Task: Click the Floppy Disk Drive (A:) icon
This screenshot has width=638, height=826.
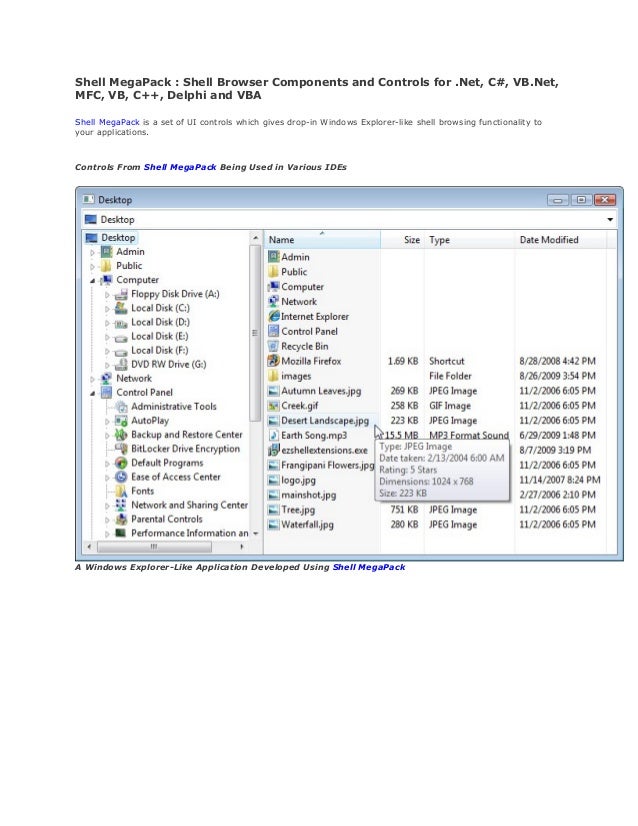Action: [121, 294]
